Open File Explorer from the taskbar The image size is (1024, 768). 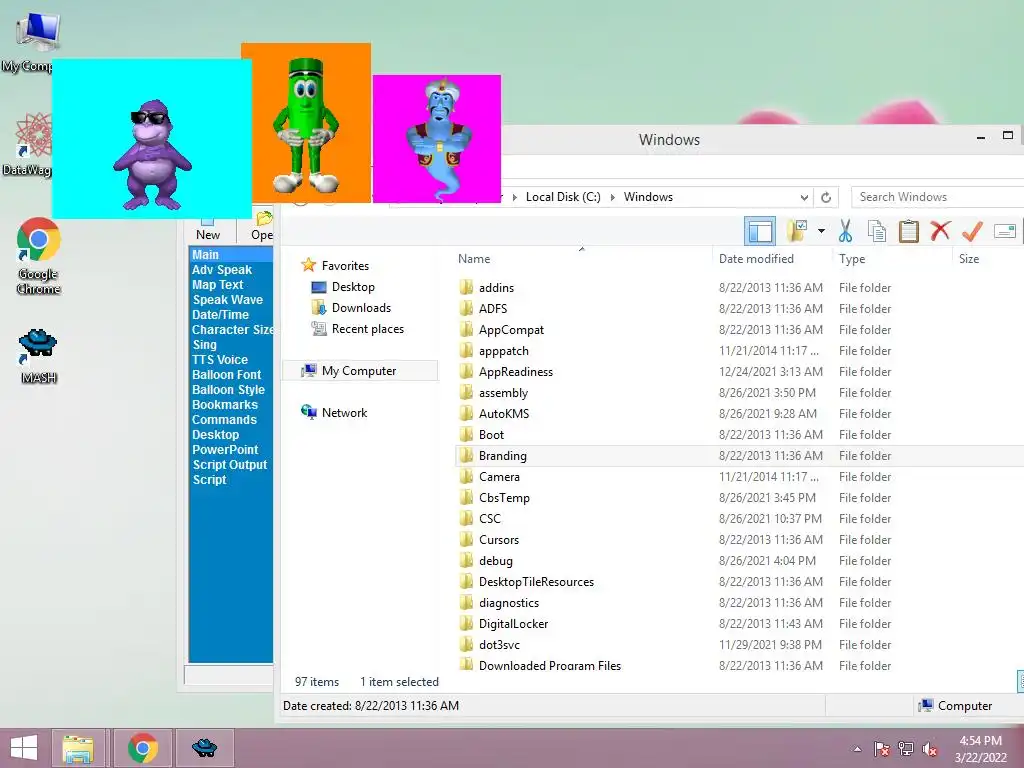coord(78,748)
